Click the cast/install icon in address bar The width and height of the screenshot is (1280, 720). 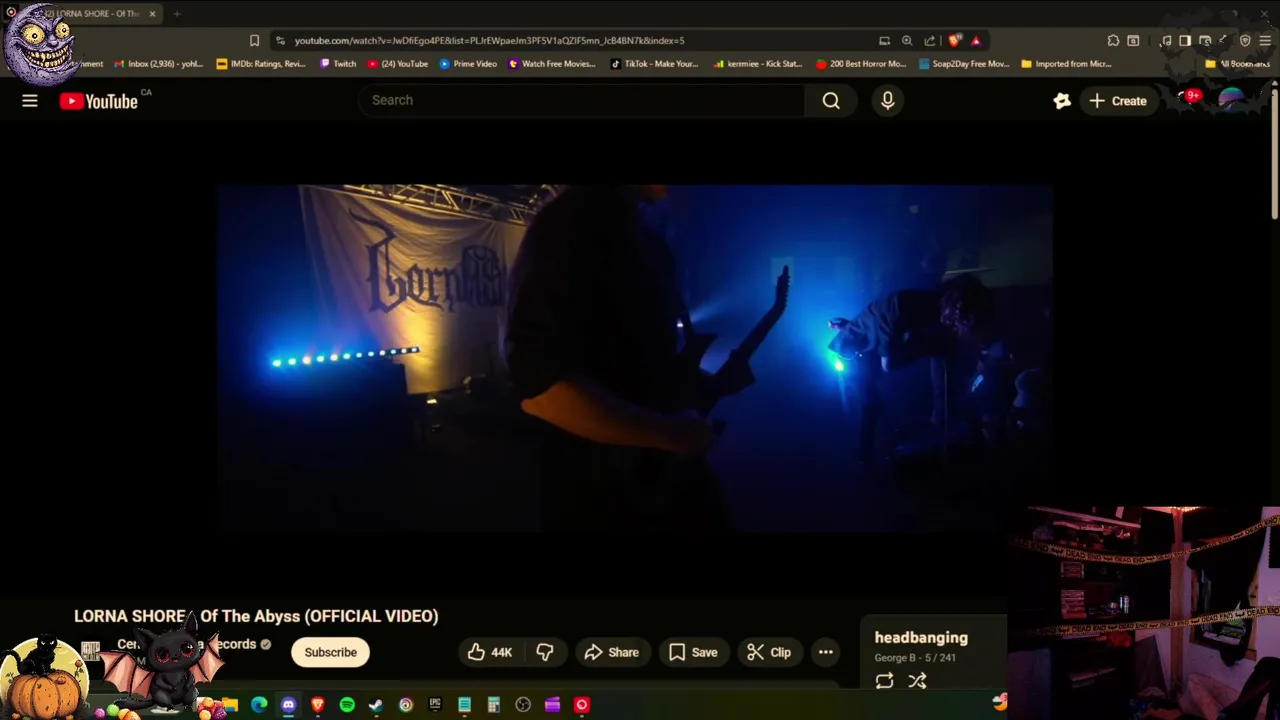(x=884, y=41)
